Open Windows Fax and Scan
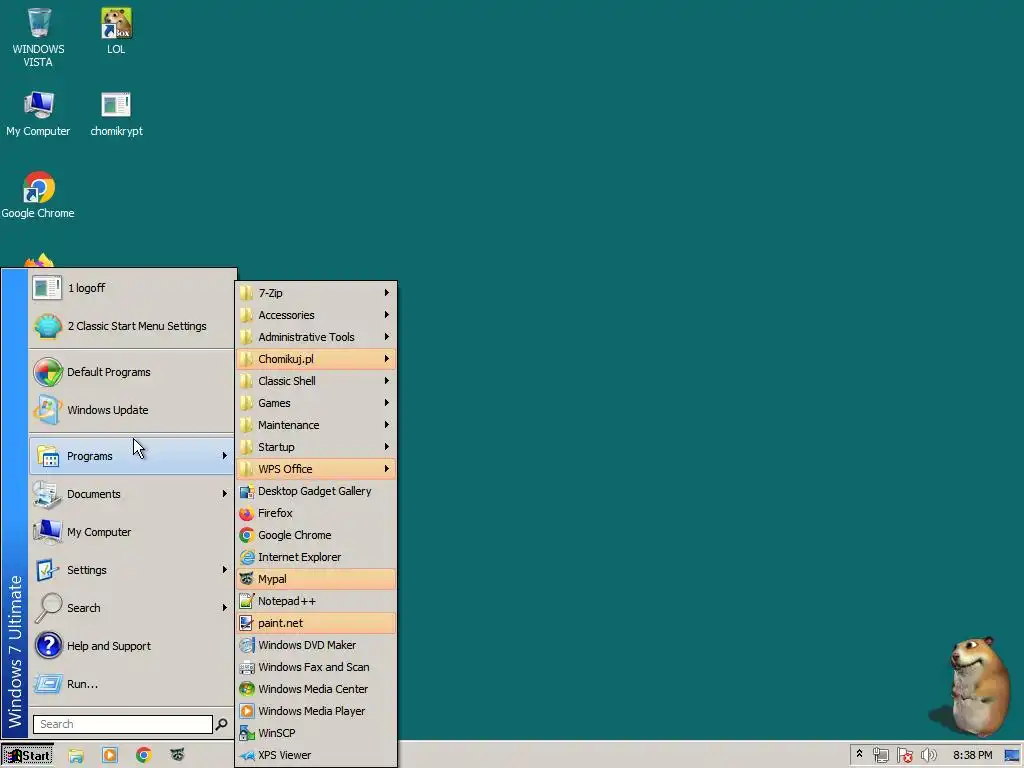This screenshot has width=1024, height=768. point(317,667)
